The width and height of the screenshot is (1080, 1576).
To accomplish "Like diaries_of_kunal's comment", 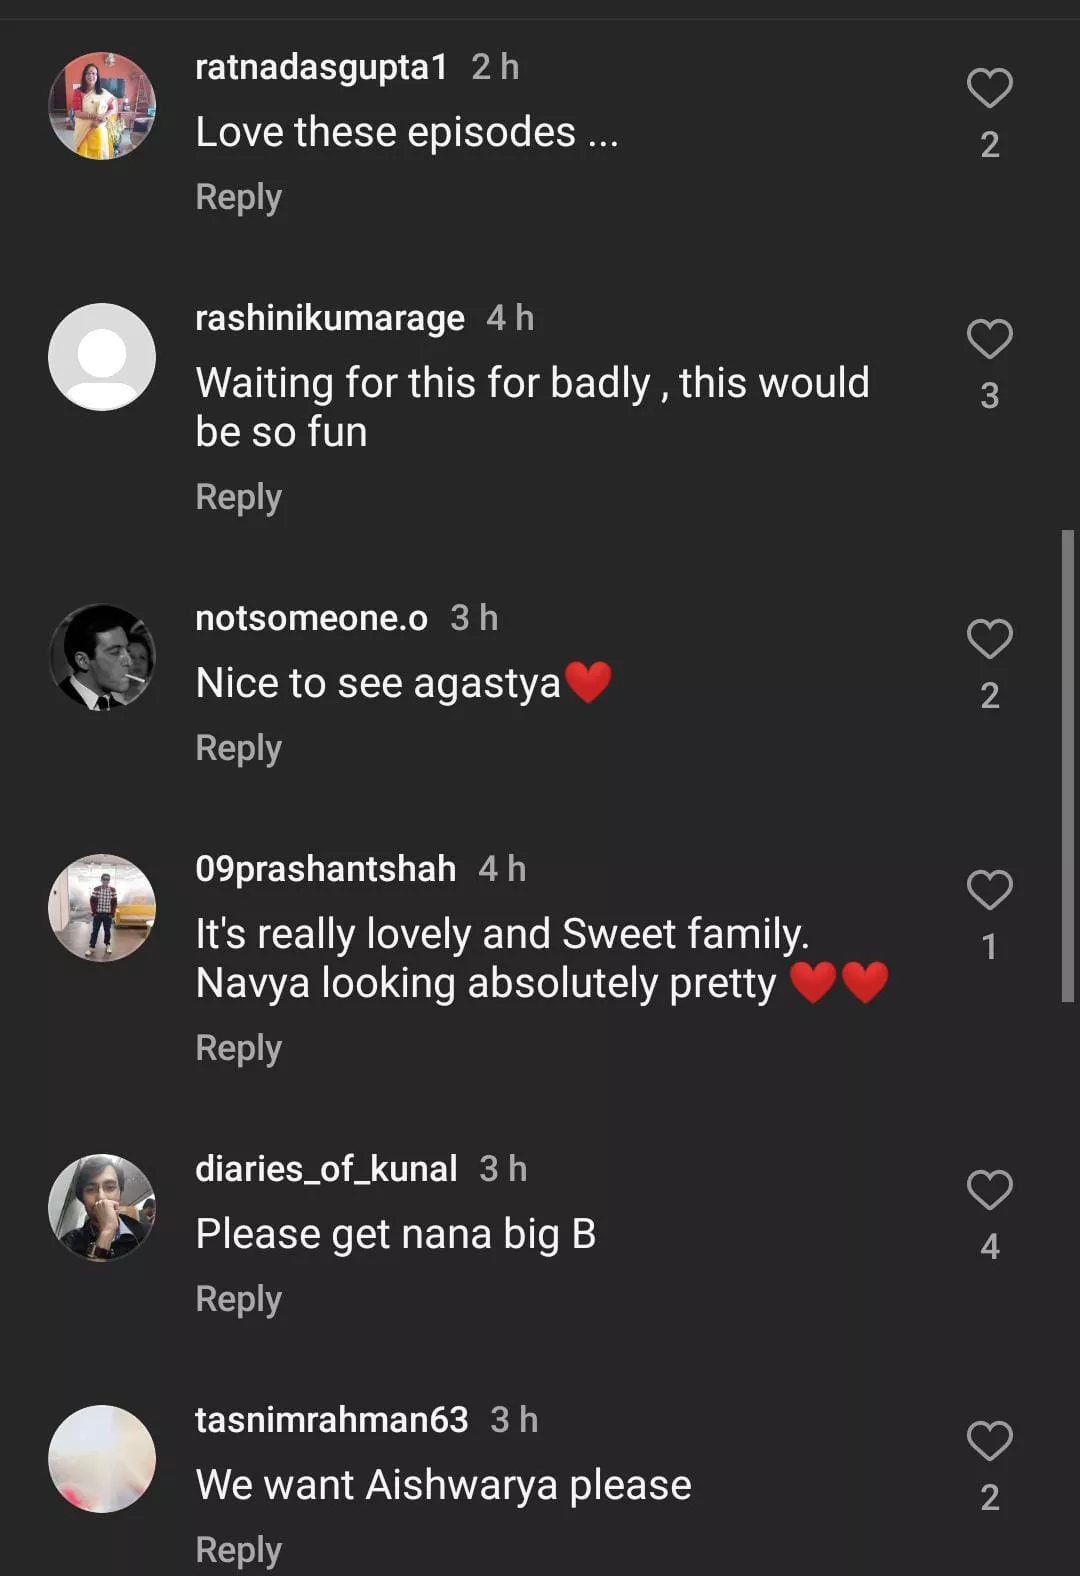I will click(989, 1190).
